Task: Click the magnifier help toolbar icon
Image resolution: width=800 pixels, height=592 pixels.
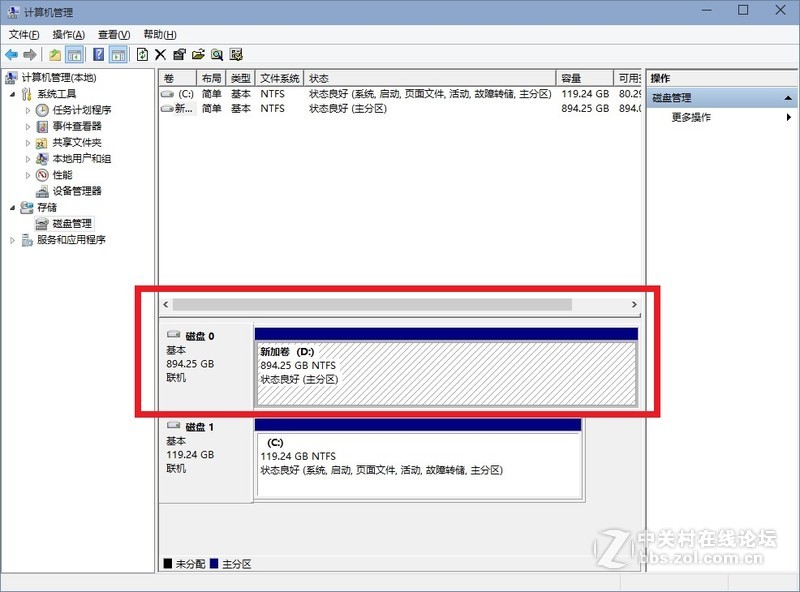Action: tap(217, 55)
